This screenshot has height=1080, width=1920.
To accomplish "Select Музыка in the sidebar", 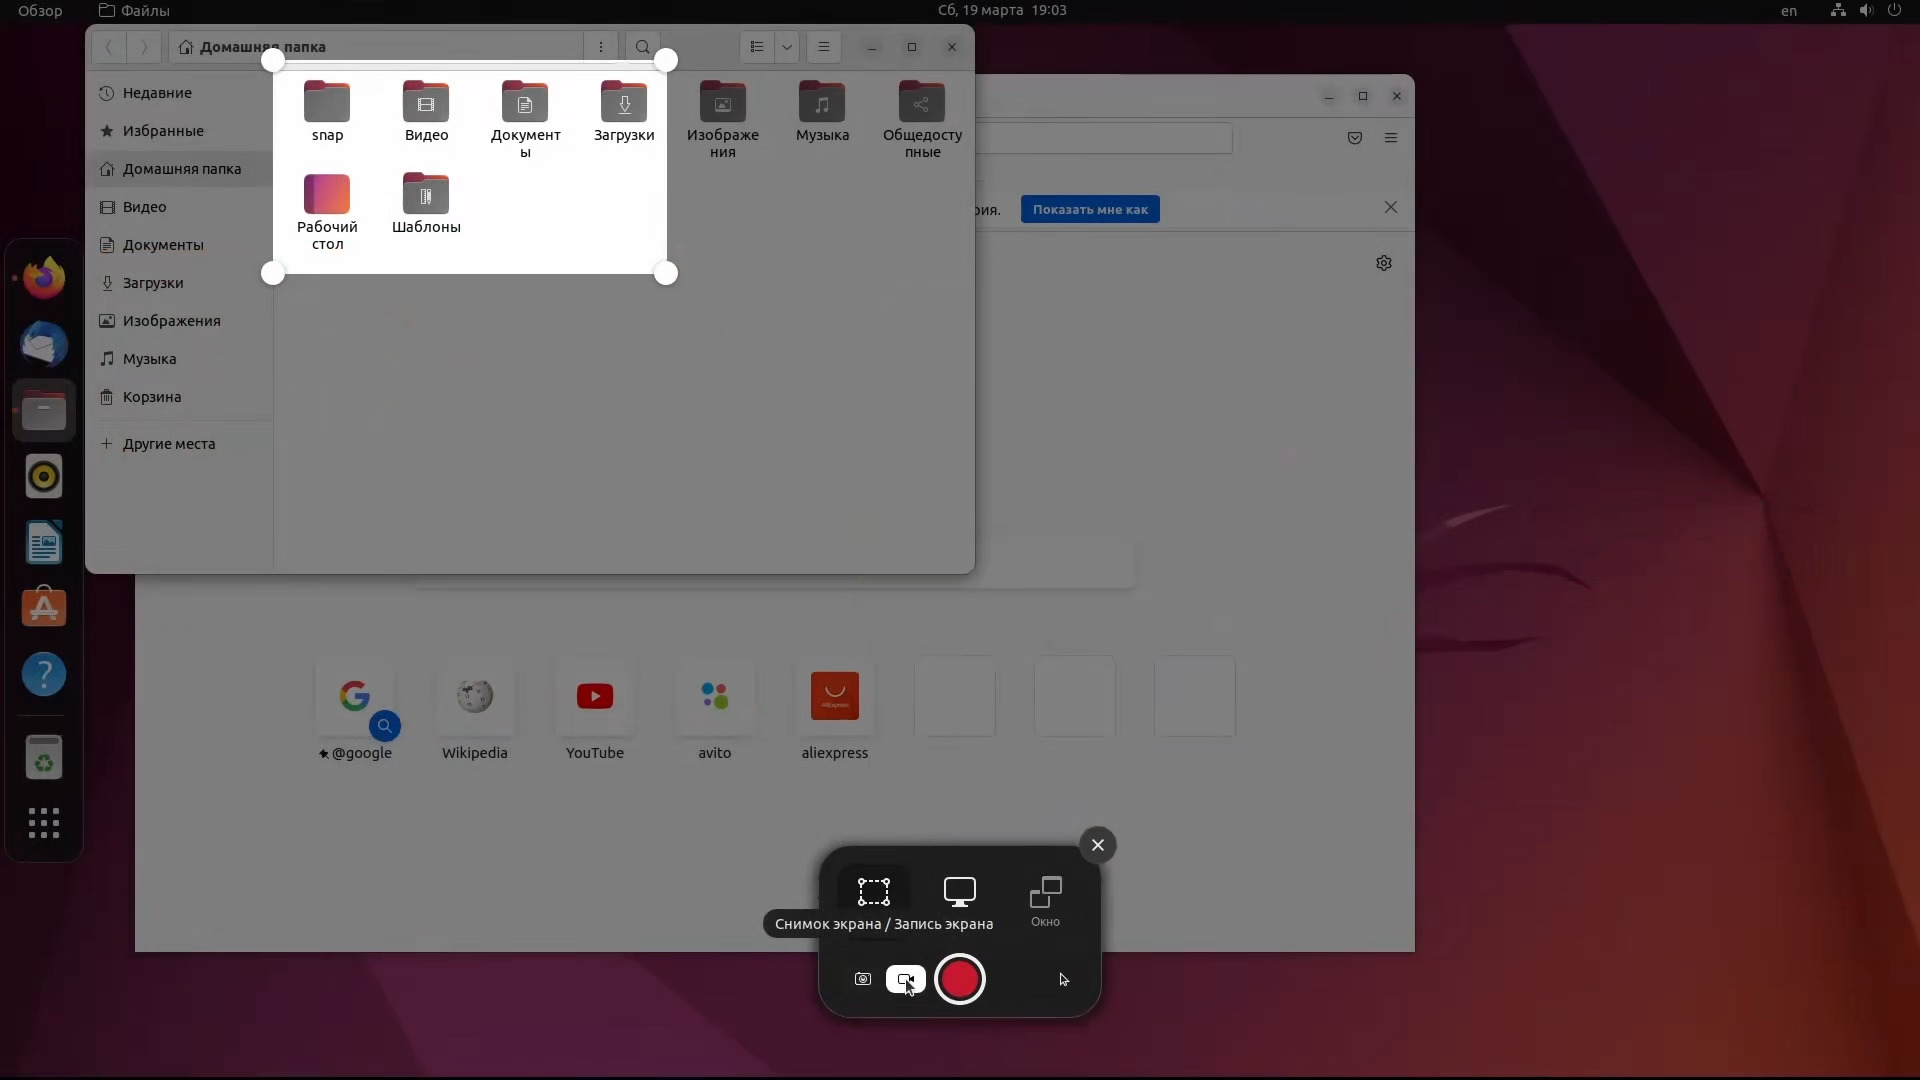I will (179, 359).
